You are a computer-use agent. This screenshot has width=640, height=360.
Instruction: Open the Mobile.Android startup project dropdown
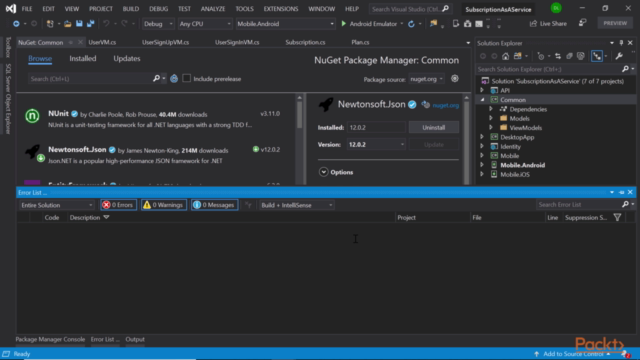pyautogui.click(x=285, y=24)
